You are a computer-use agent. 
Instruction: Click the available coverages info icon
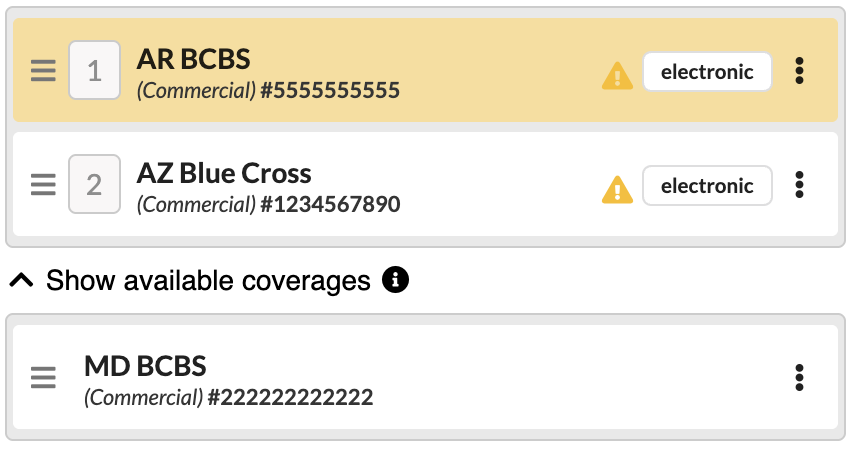point(395,281)
